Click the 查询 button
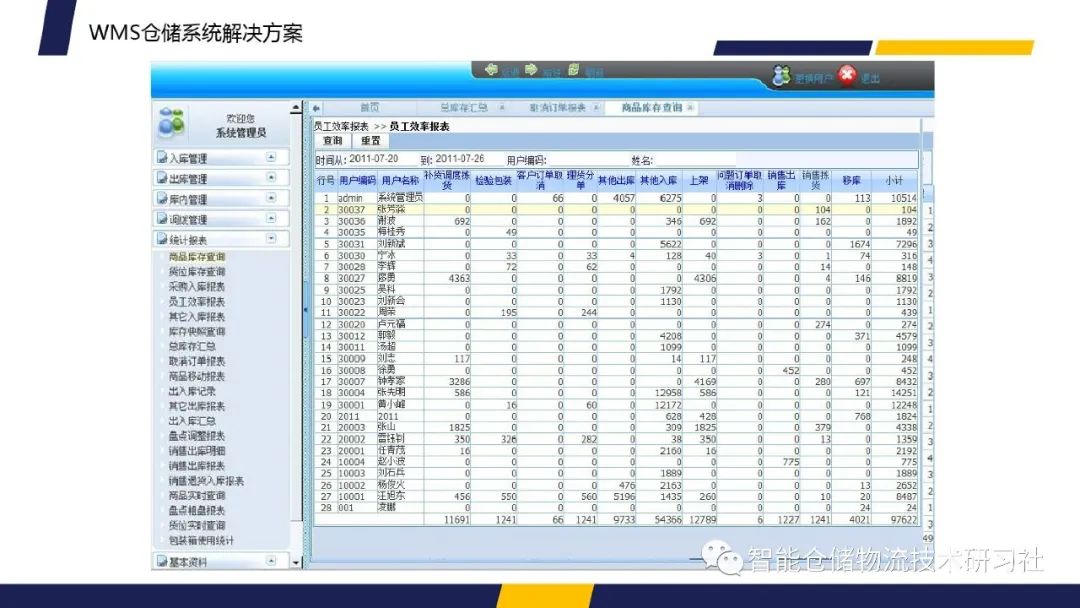Image resolution: width=1080 pixels, height=608 pixels. (x=332, y=141)
